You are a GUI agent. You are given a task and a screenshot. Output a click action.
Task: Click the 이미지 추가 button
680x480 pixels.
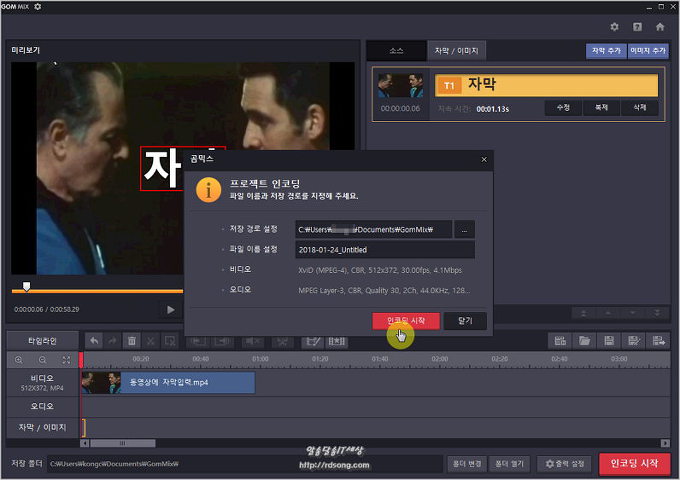click(648, 51)
